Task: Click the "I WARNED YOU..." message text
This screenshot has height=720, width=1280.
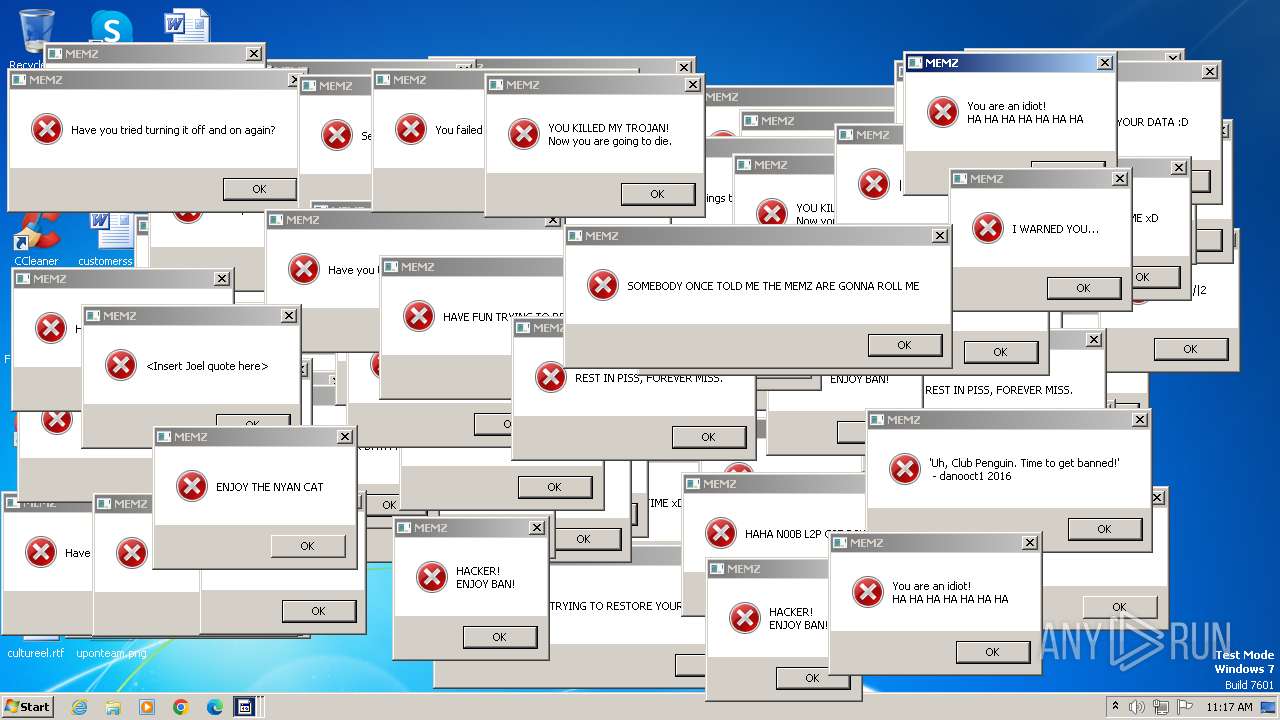Action: click(x=1055, y=229)
